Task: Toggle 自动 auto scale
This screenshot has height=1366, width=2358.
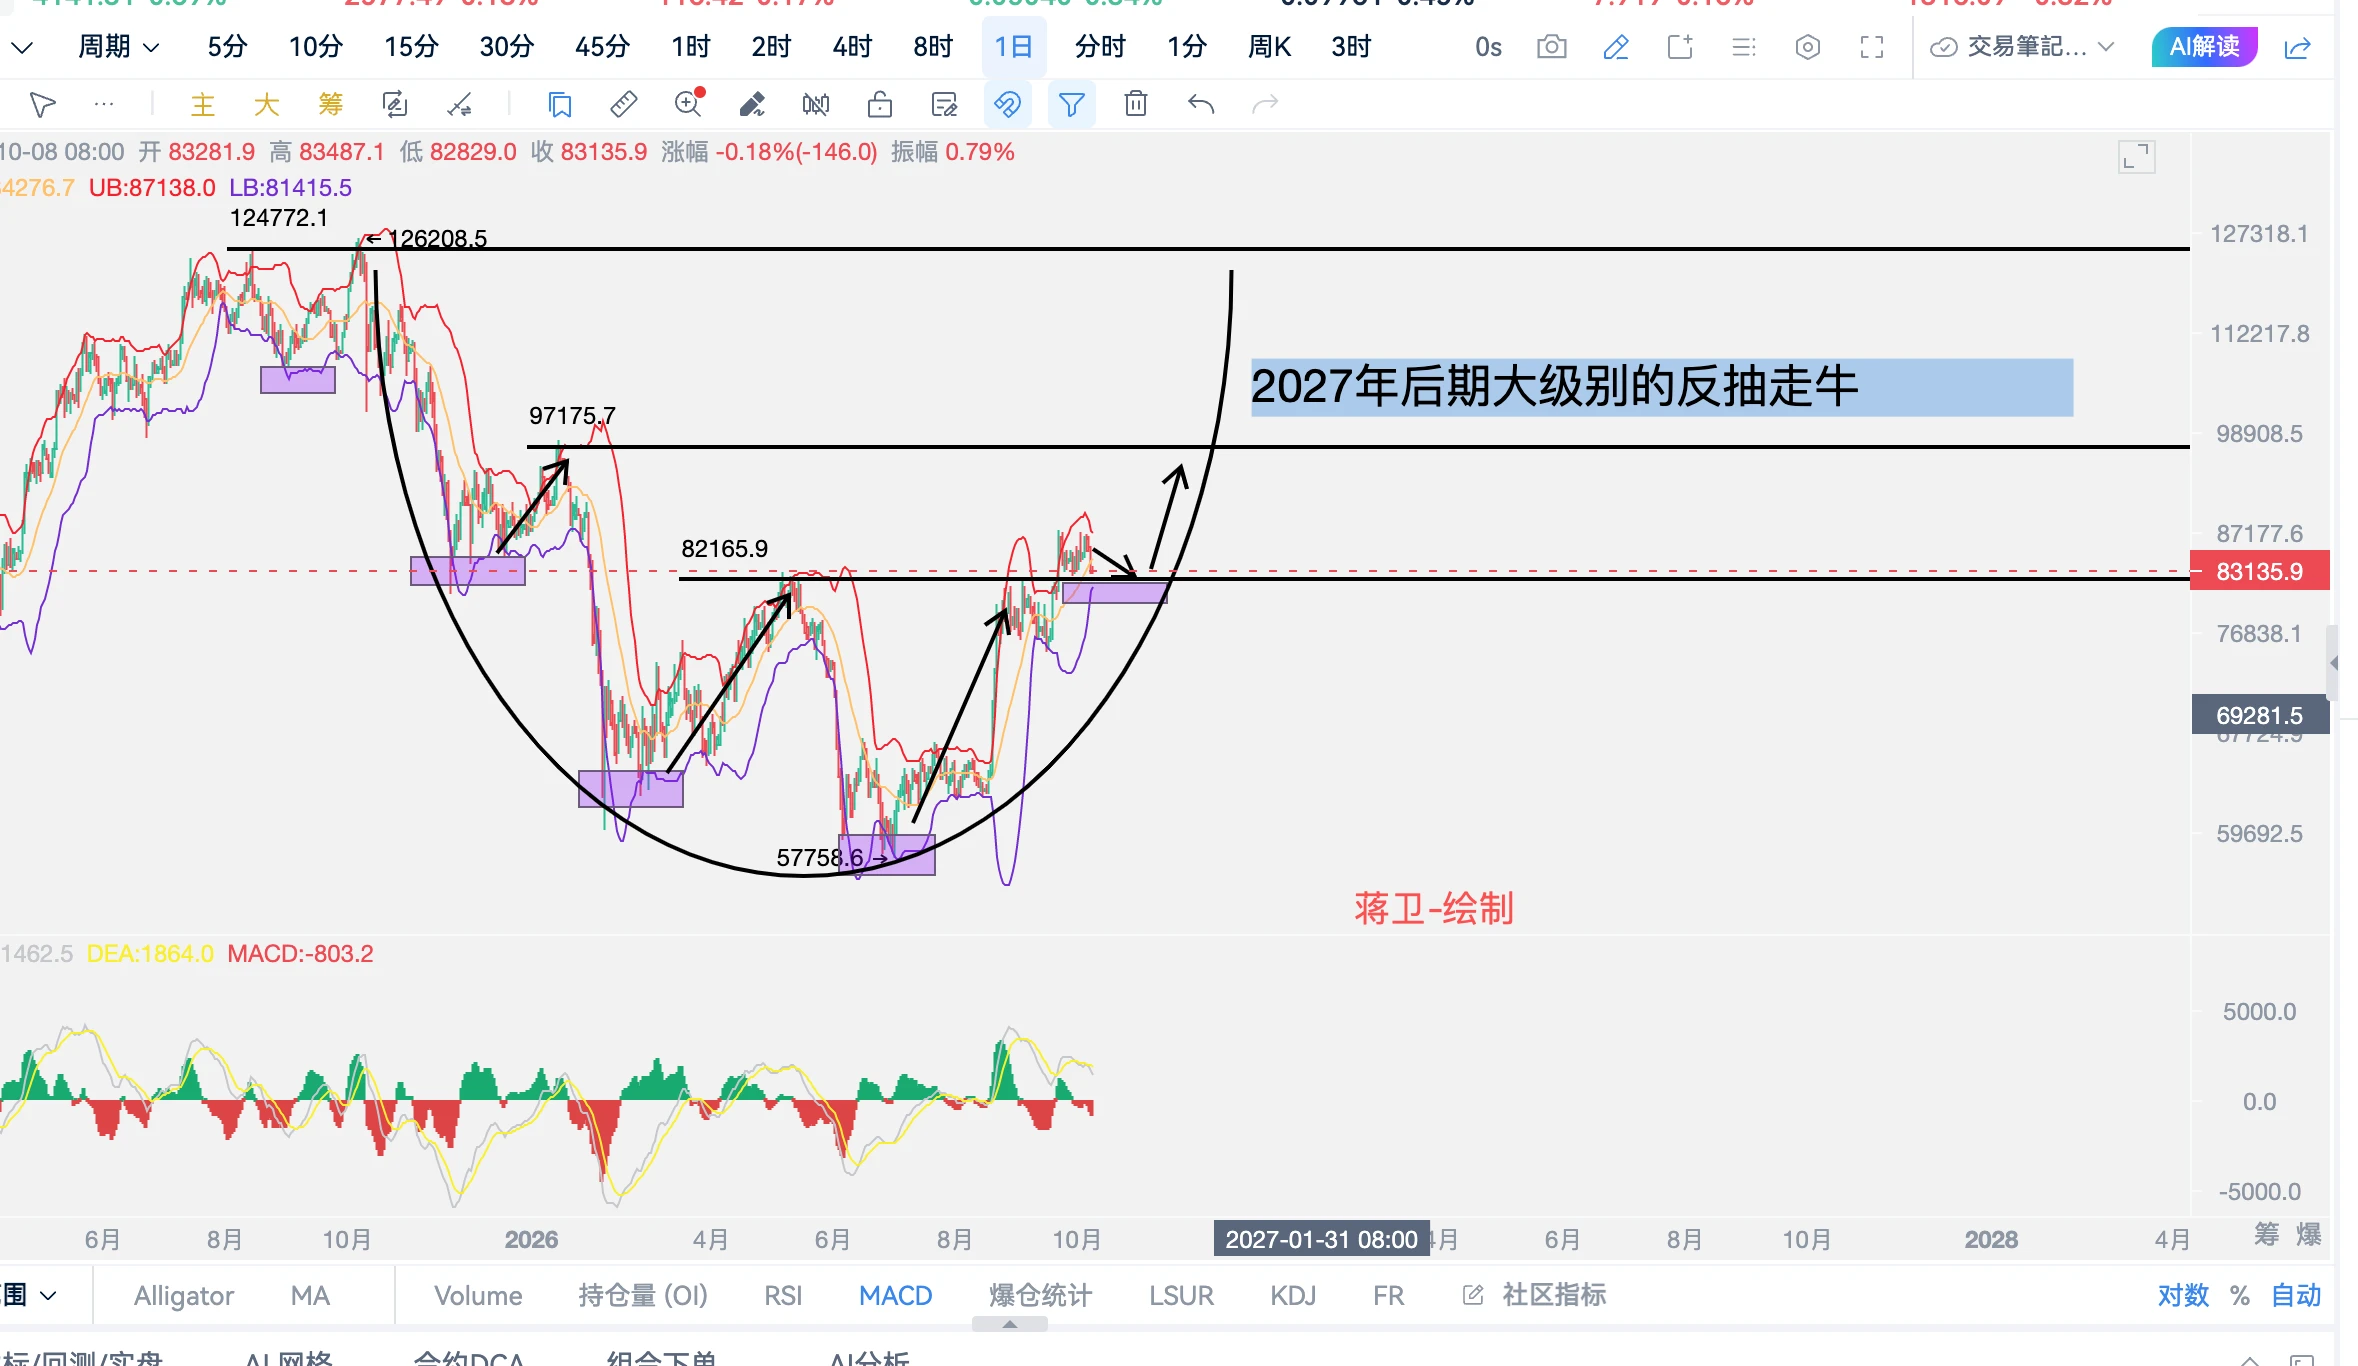Action: coord(2296,1295)
